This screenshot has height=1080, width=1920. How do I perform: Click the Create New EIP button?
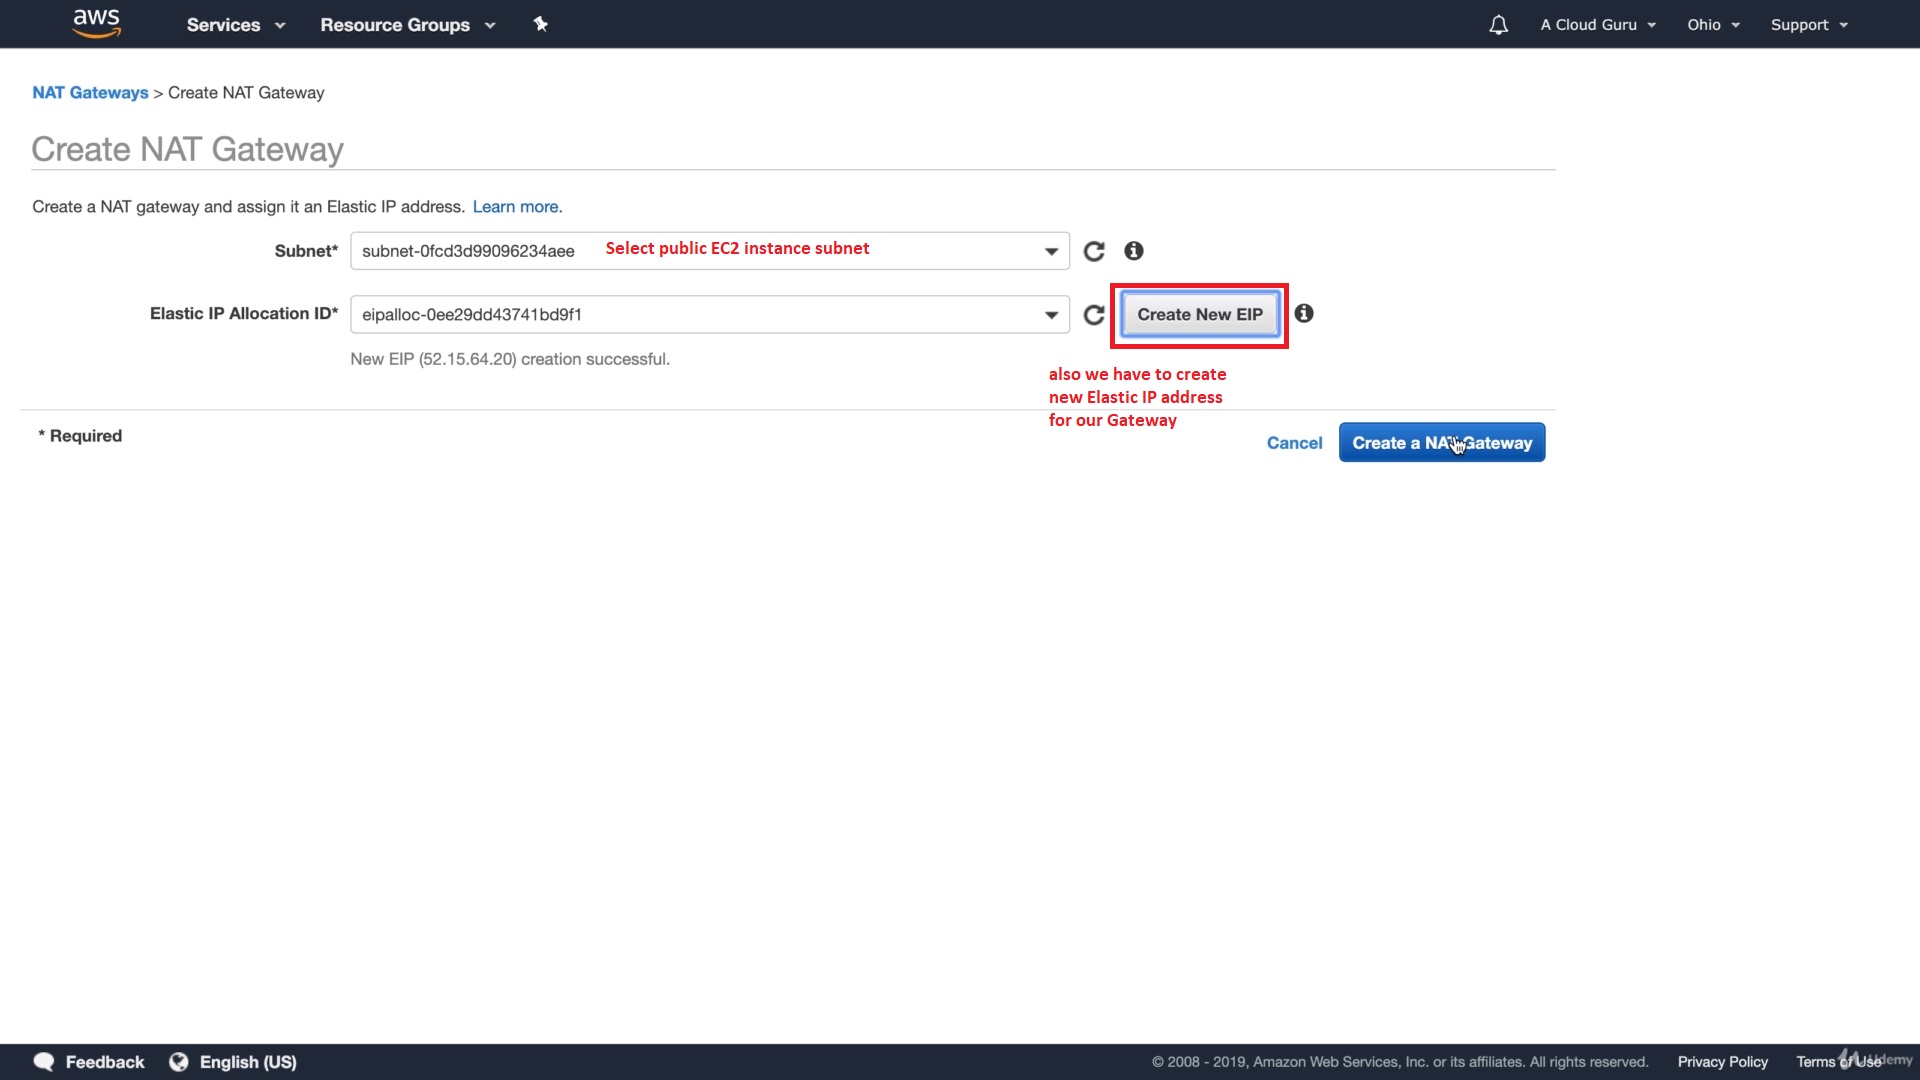(1199, 315)
